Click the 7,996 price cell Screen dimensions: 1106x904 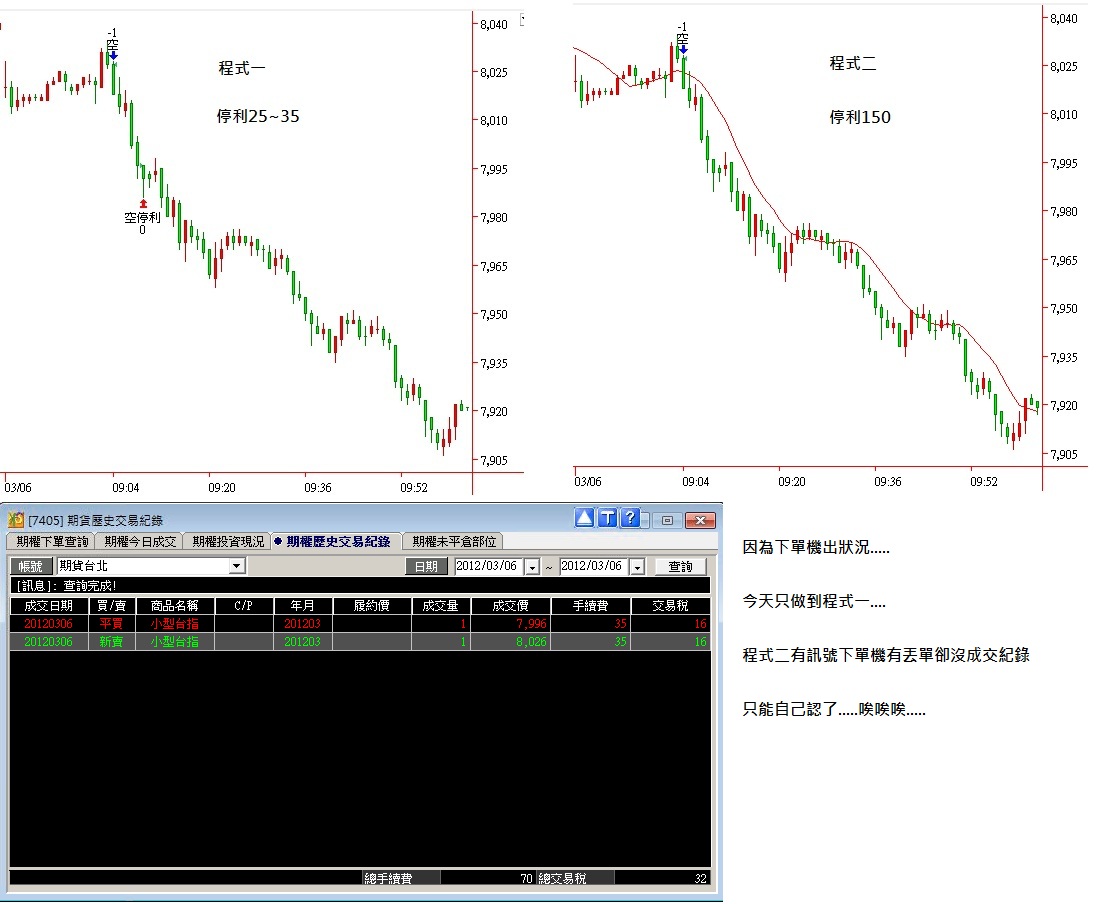[511, 623]
